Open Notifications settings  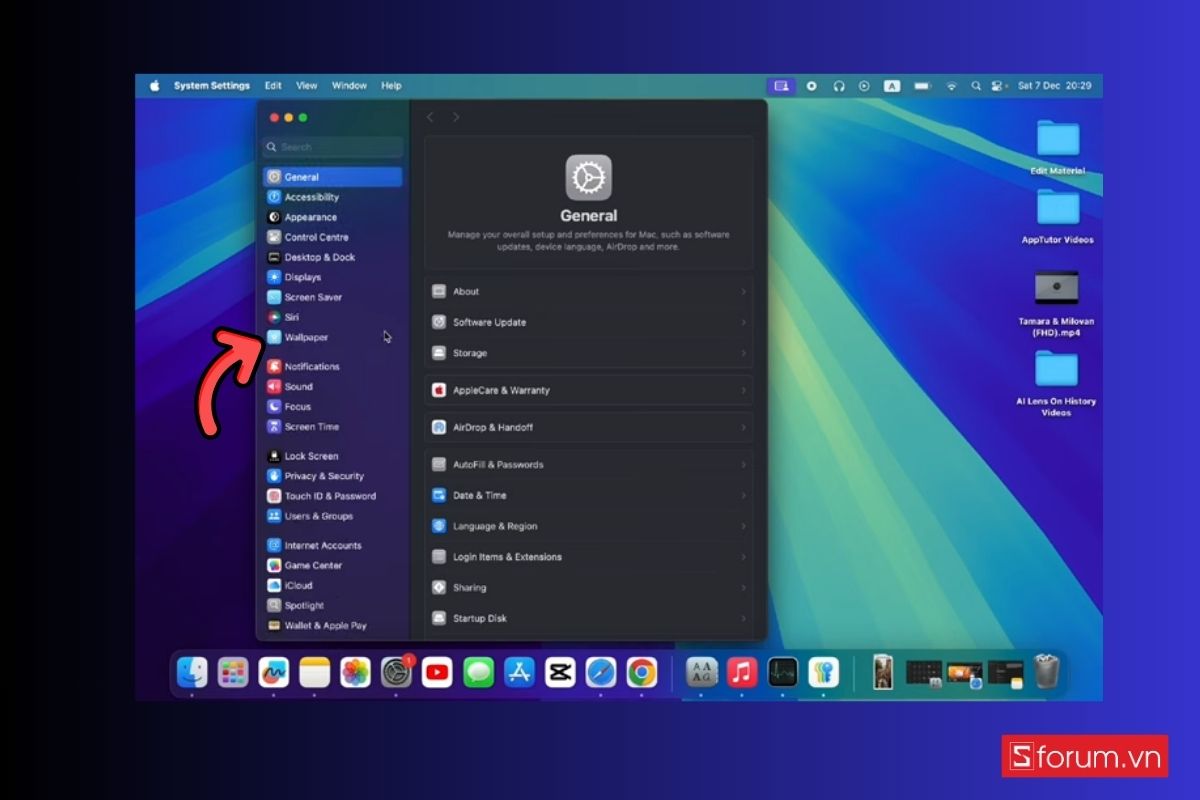(332, 366)
